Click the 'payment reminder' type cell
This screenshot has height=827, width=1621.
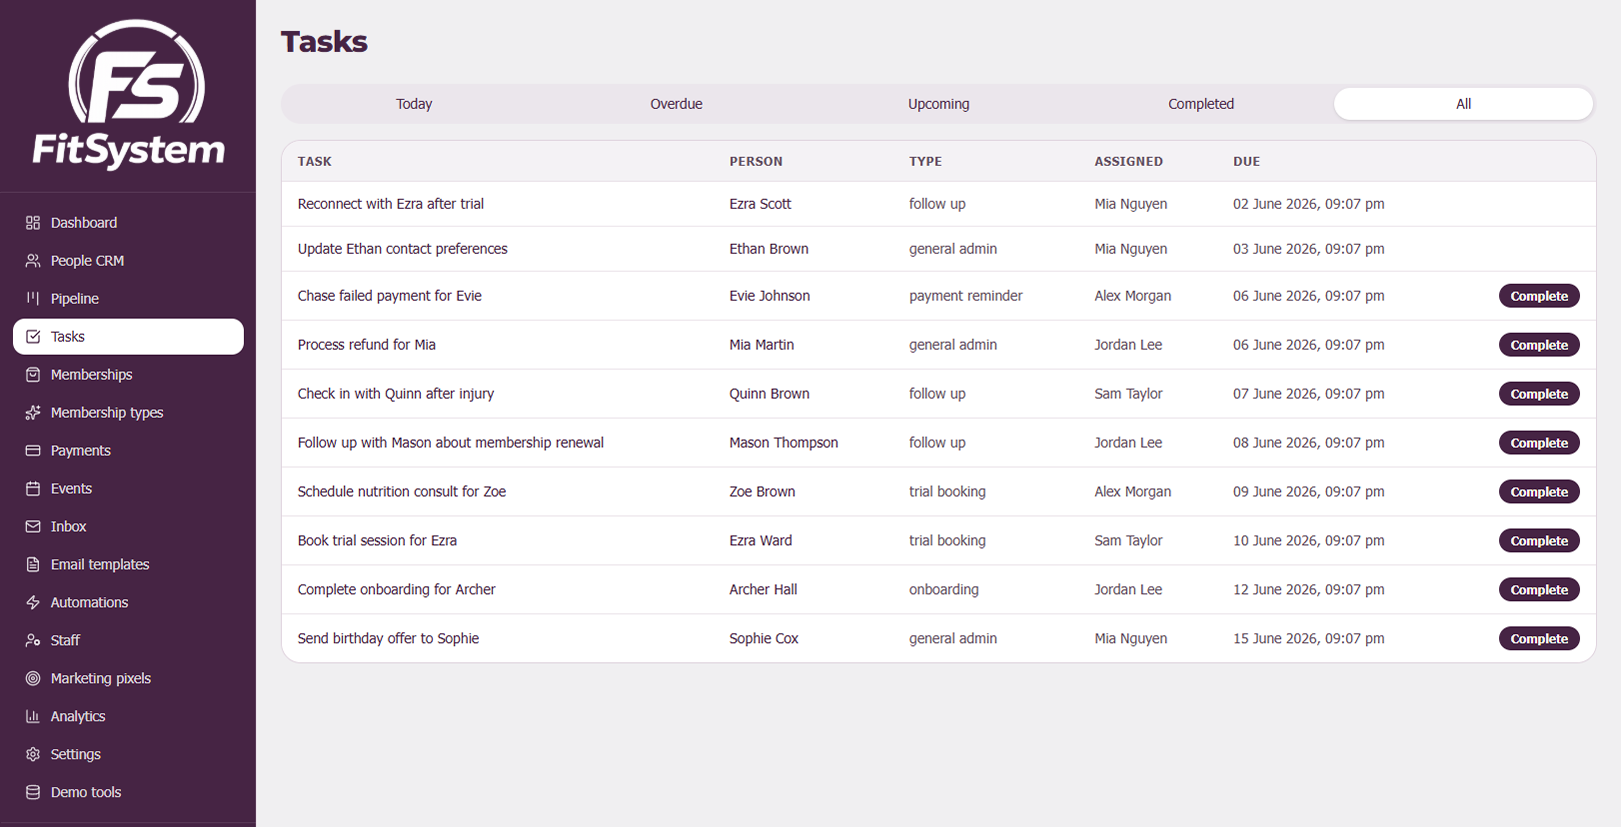click(965, 296)
